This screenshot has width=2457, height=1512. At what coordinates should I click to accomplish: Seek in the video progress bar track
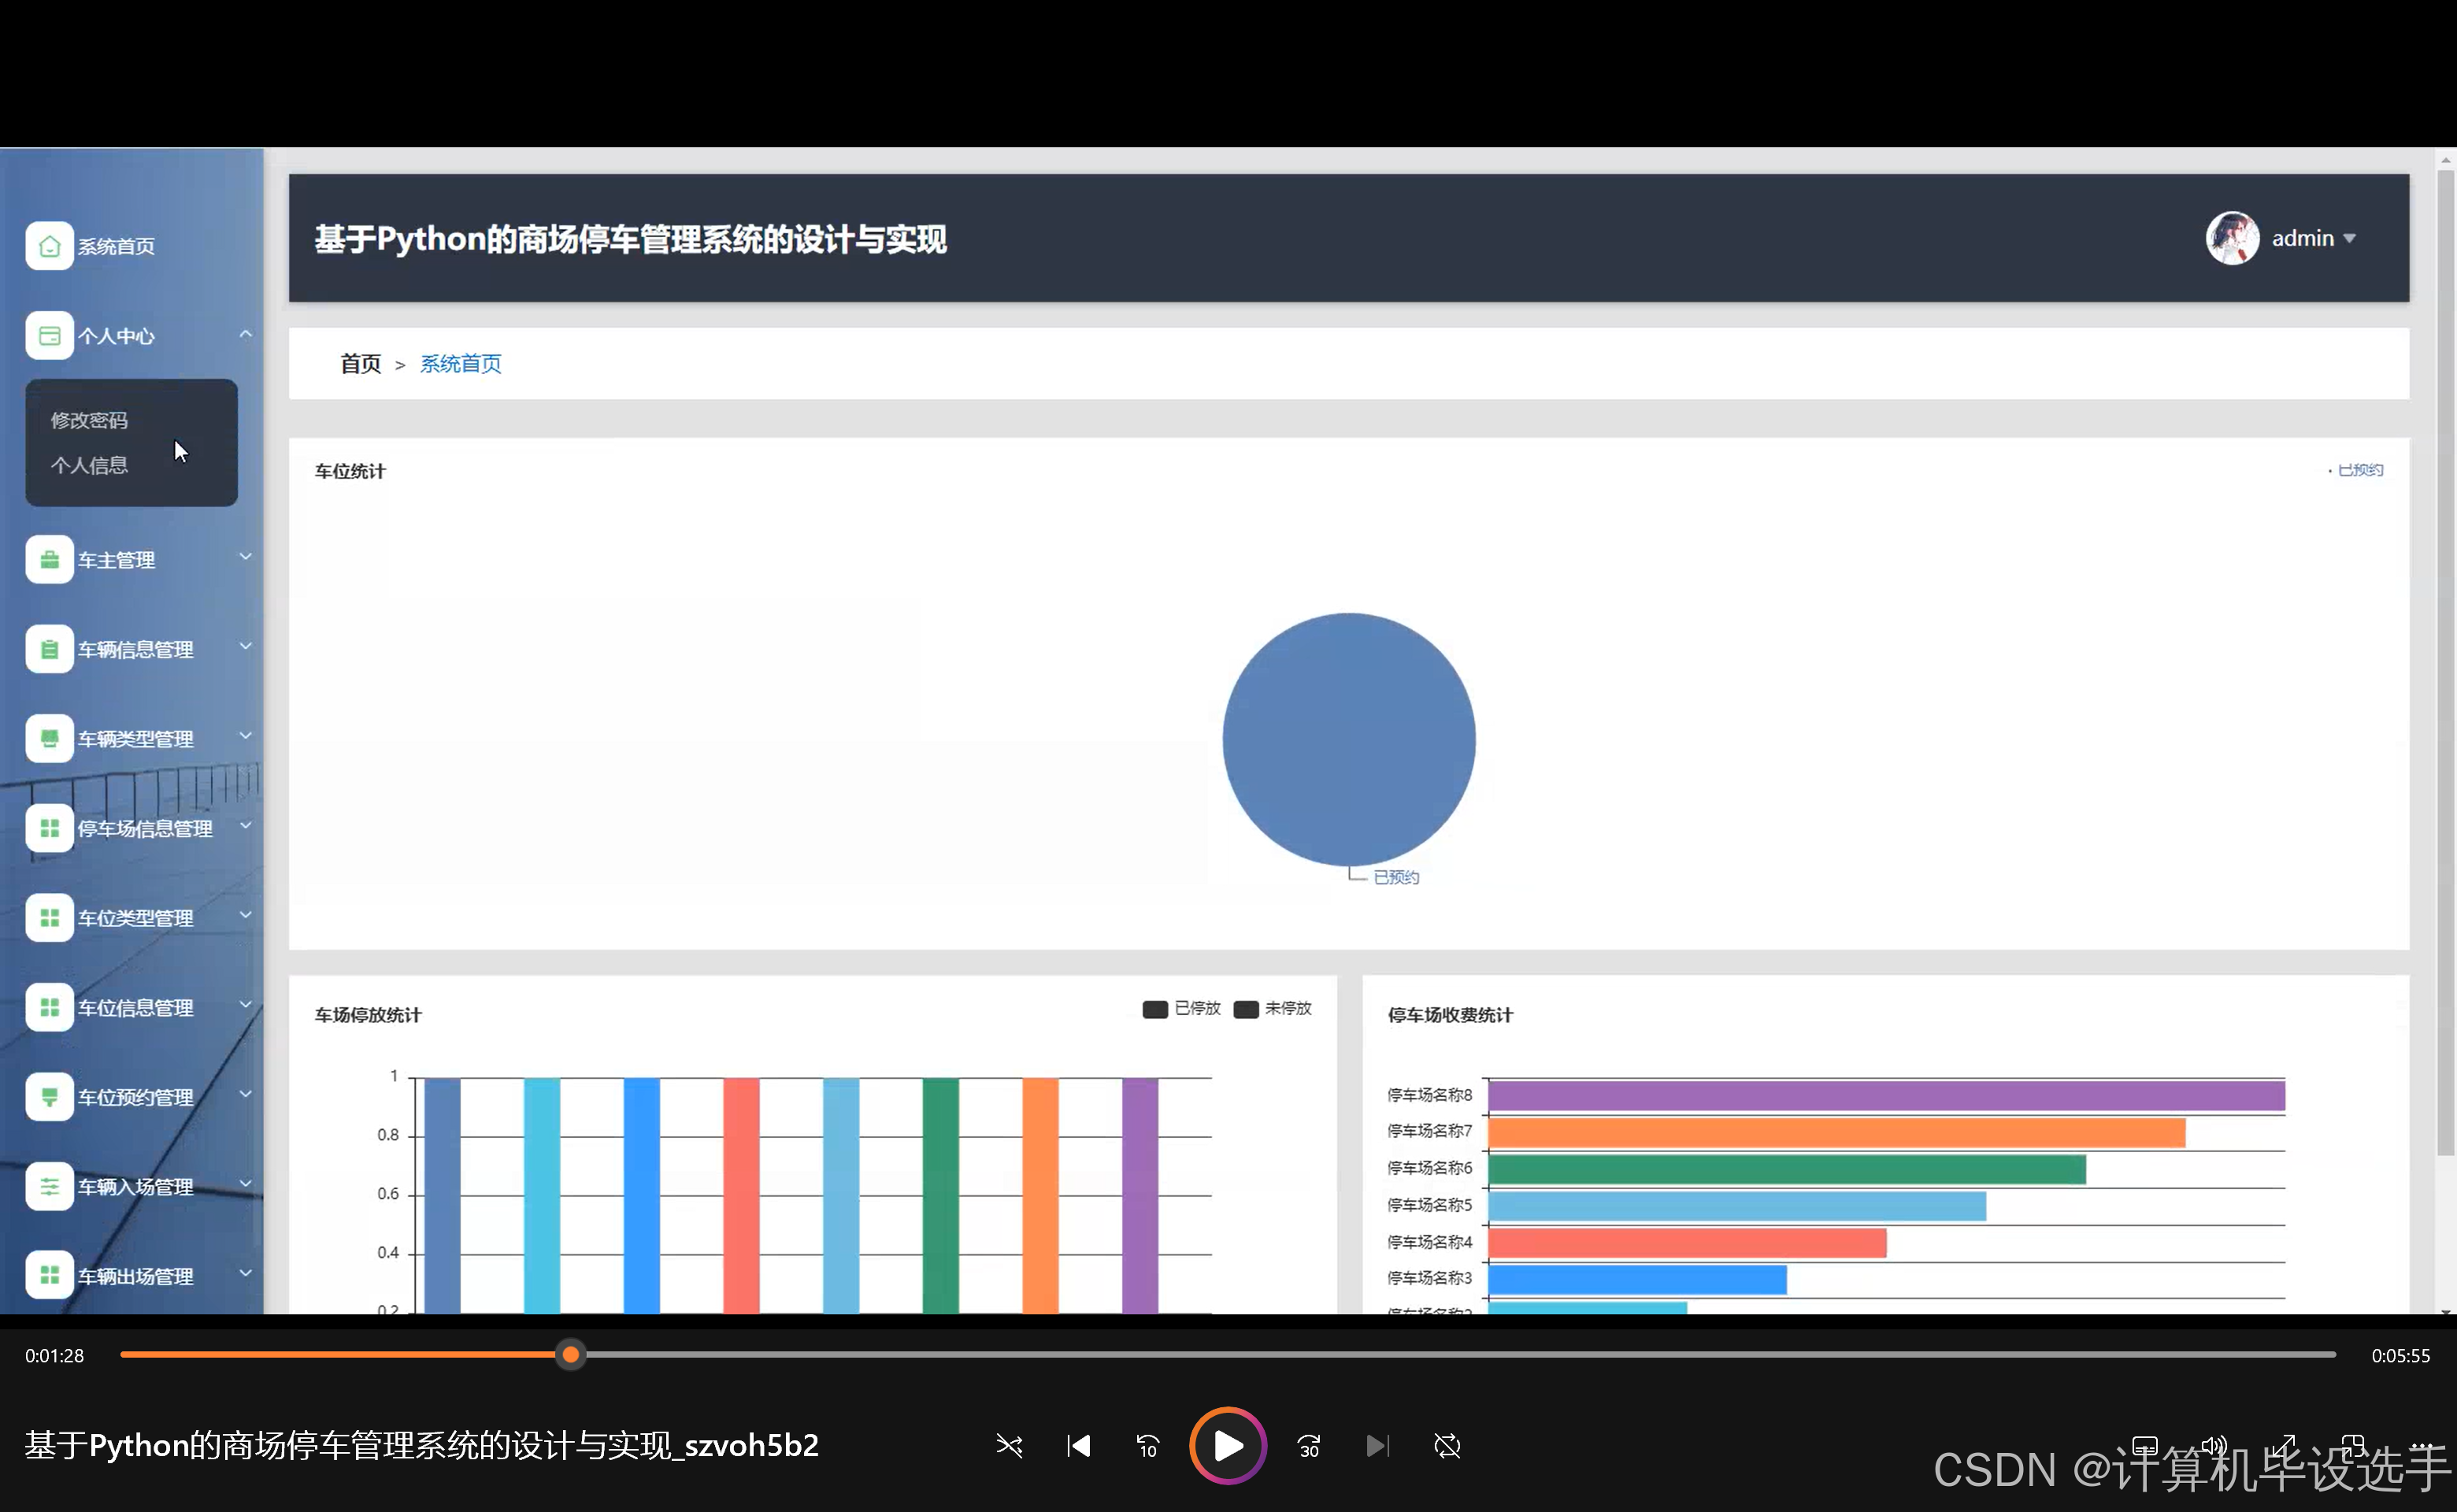[x=1227, y=1355]
